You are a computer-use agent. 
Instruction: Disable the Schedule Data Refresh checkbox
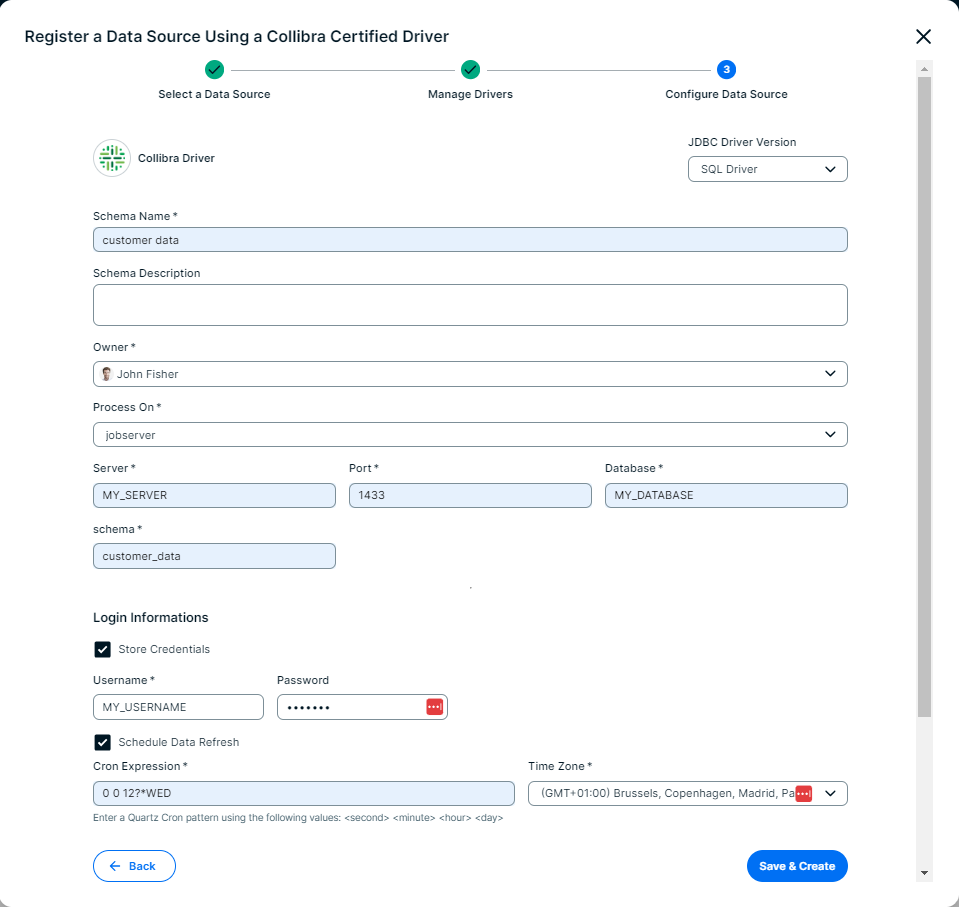[103, 743]
